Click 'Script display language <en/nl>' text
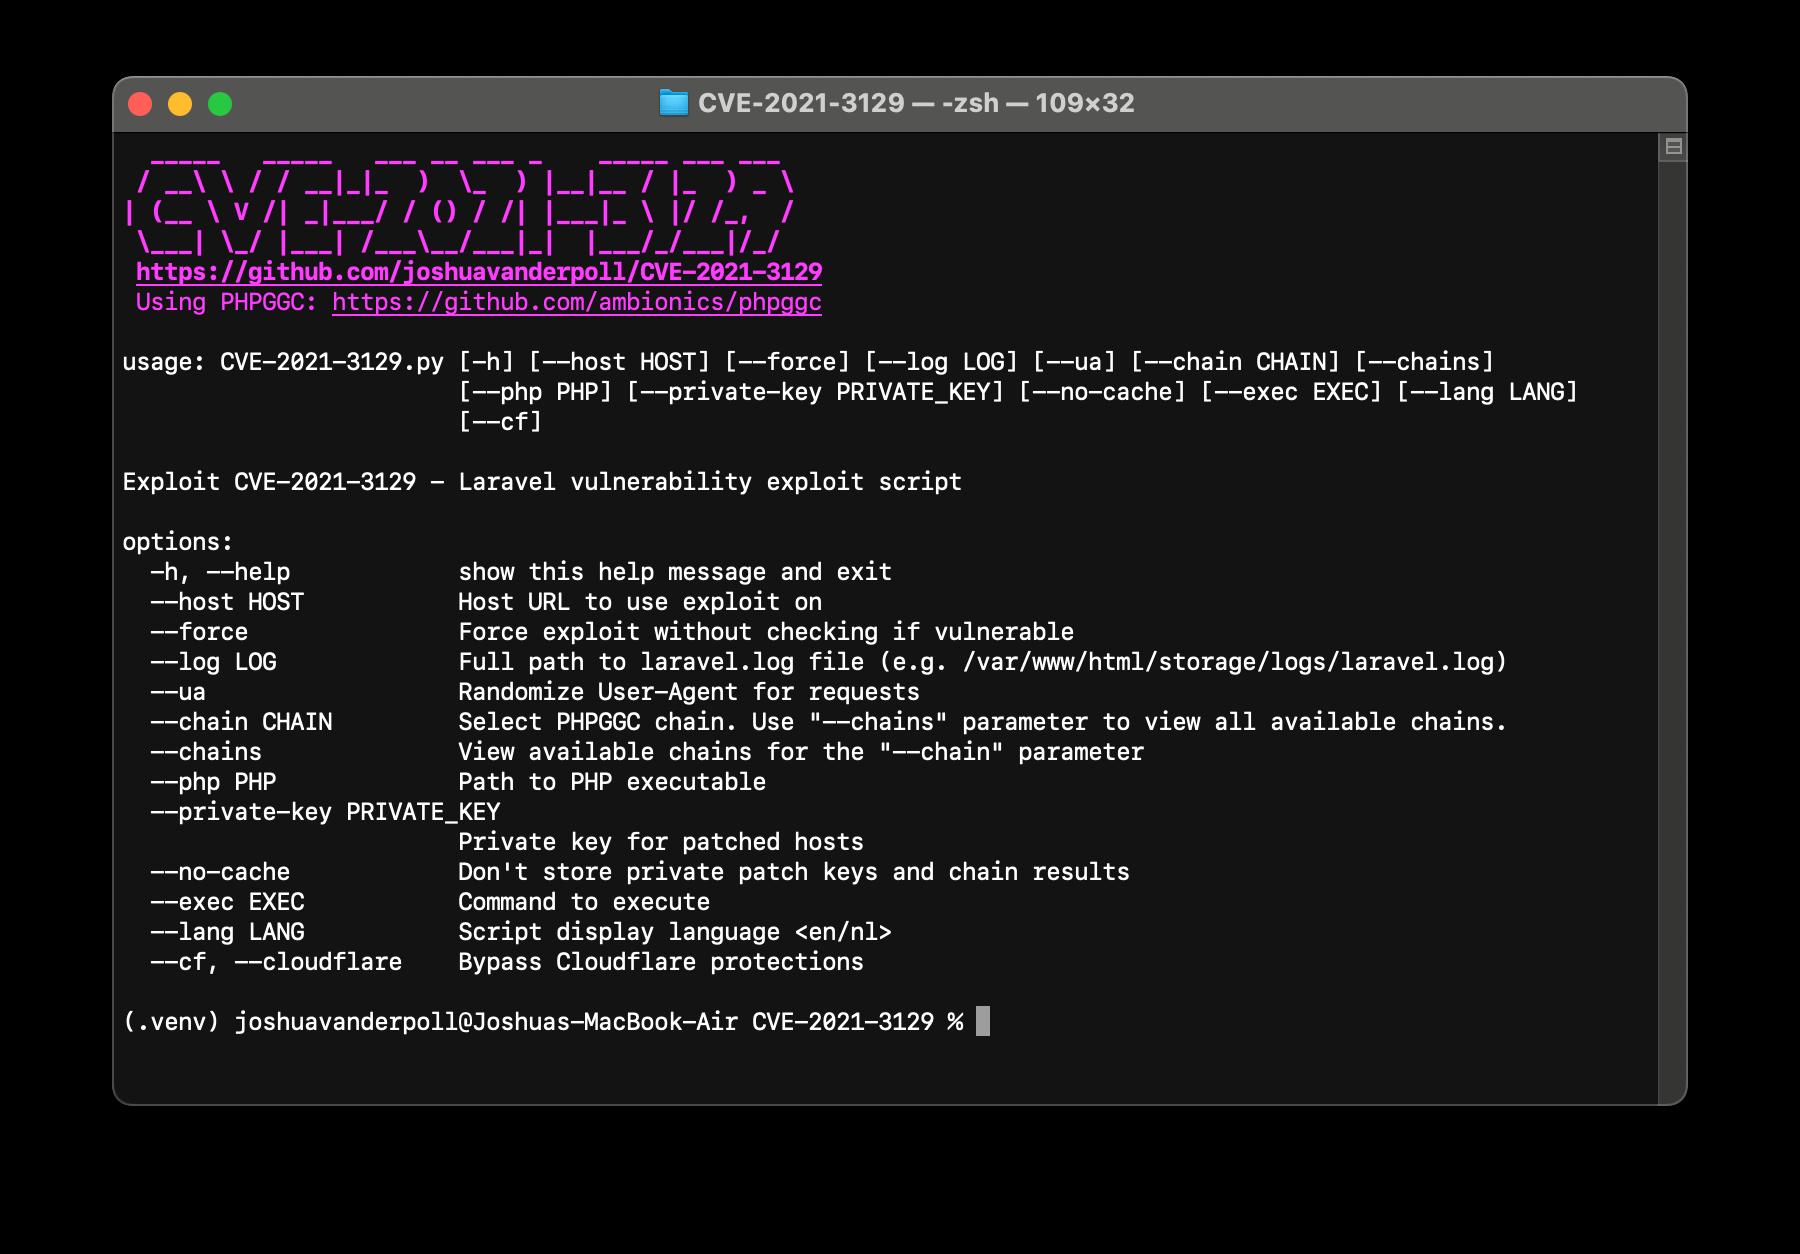The height and width of the screenshot is (1254, 1800). tap(675, 932)
